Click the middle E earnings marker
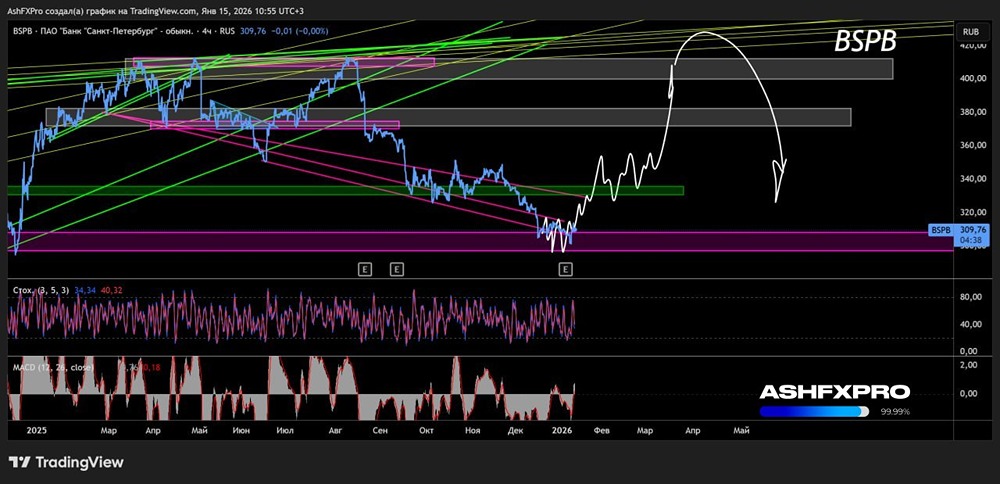This screenshot has height=484, width=1000. coord(396,270)
